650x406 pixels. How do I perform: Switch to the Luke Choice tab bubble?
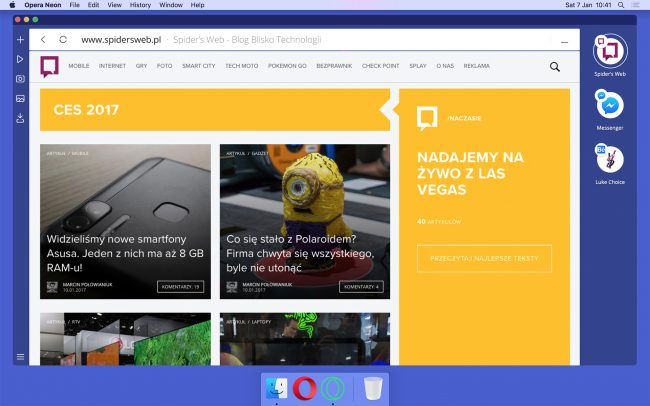point(610,159)
